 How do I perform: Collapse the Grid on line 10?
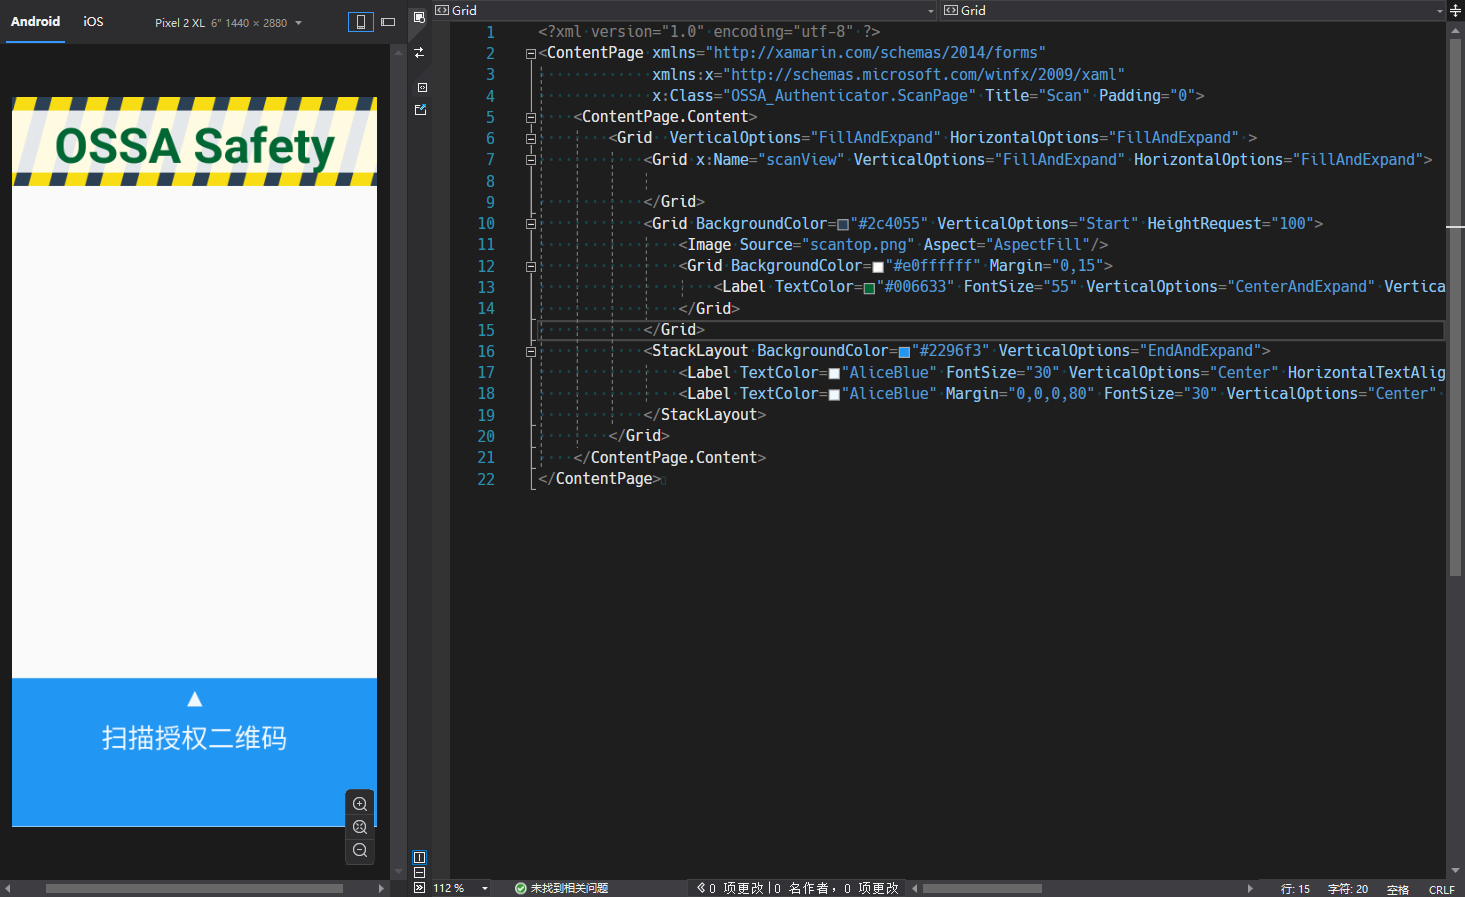531,224
